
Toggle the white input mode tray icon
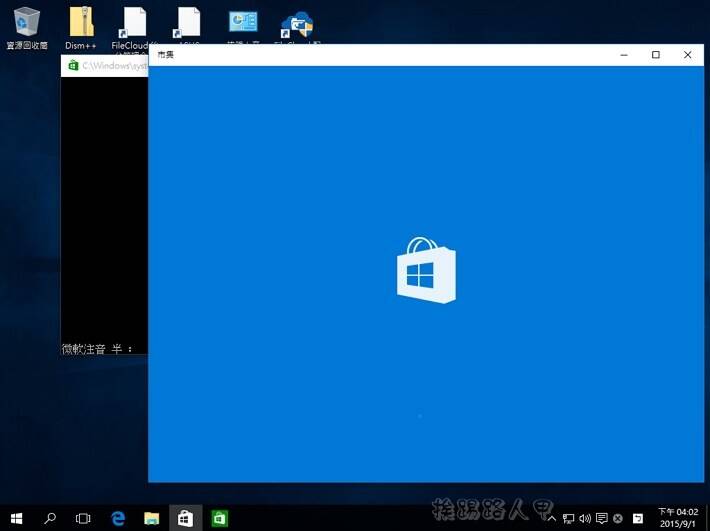pos(638,518)
